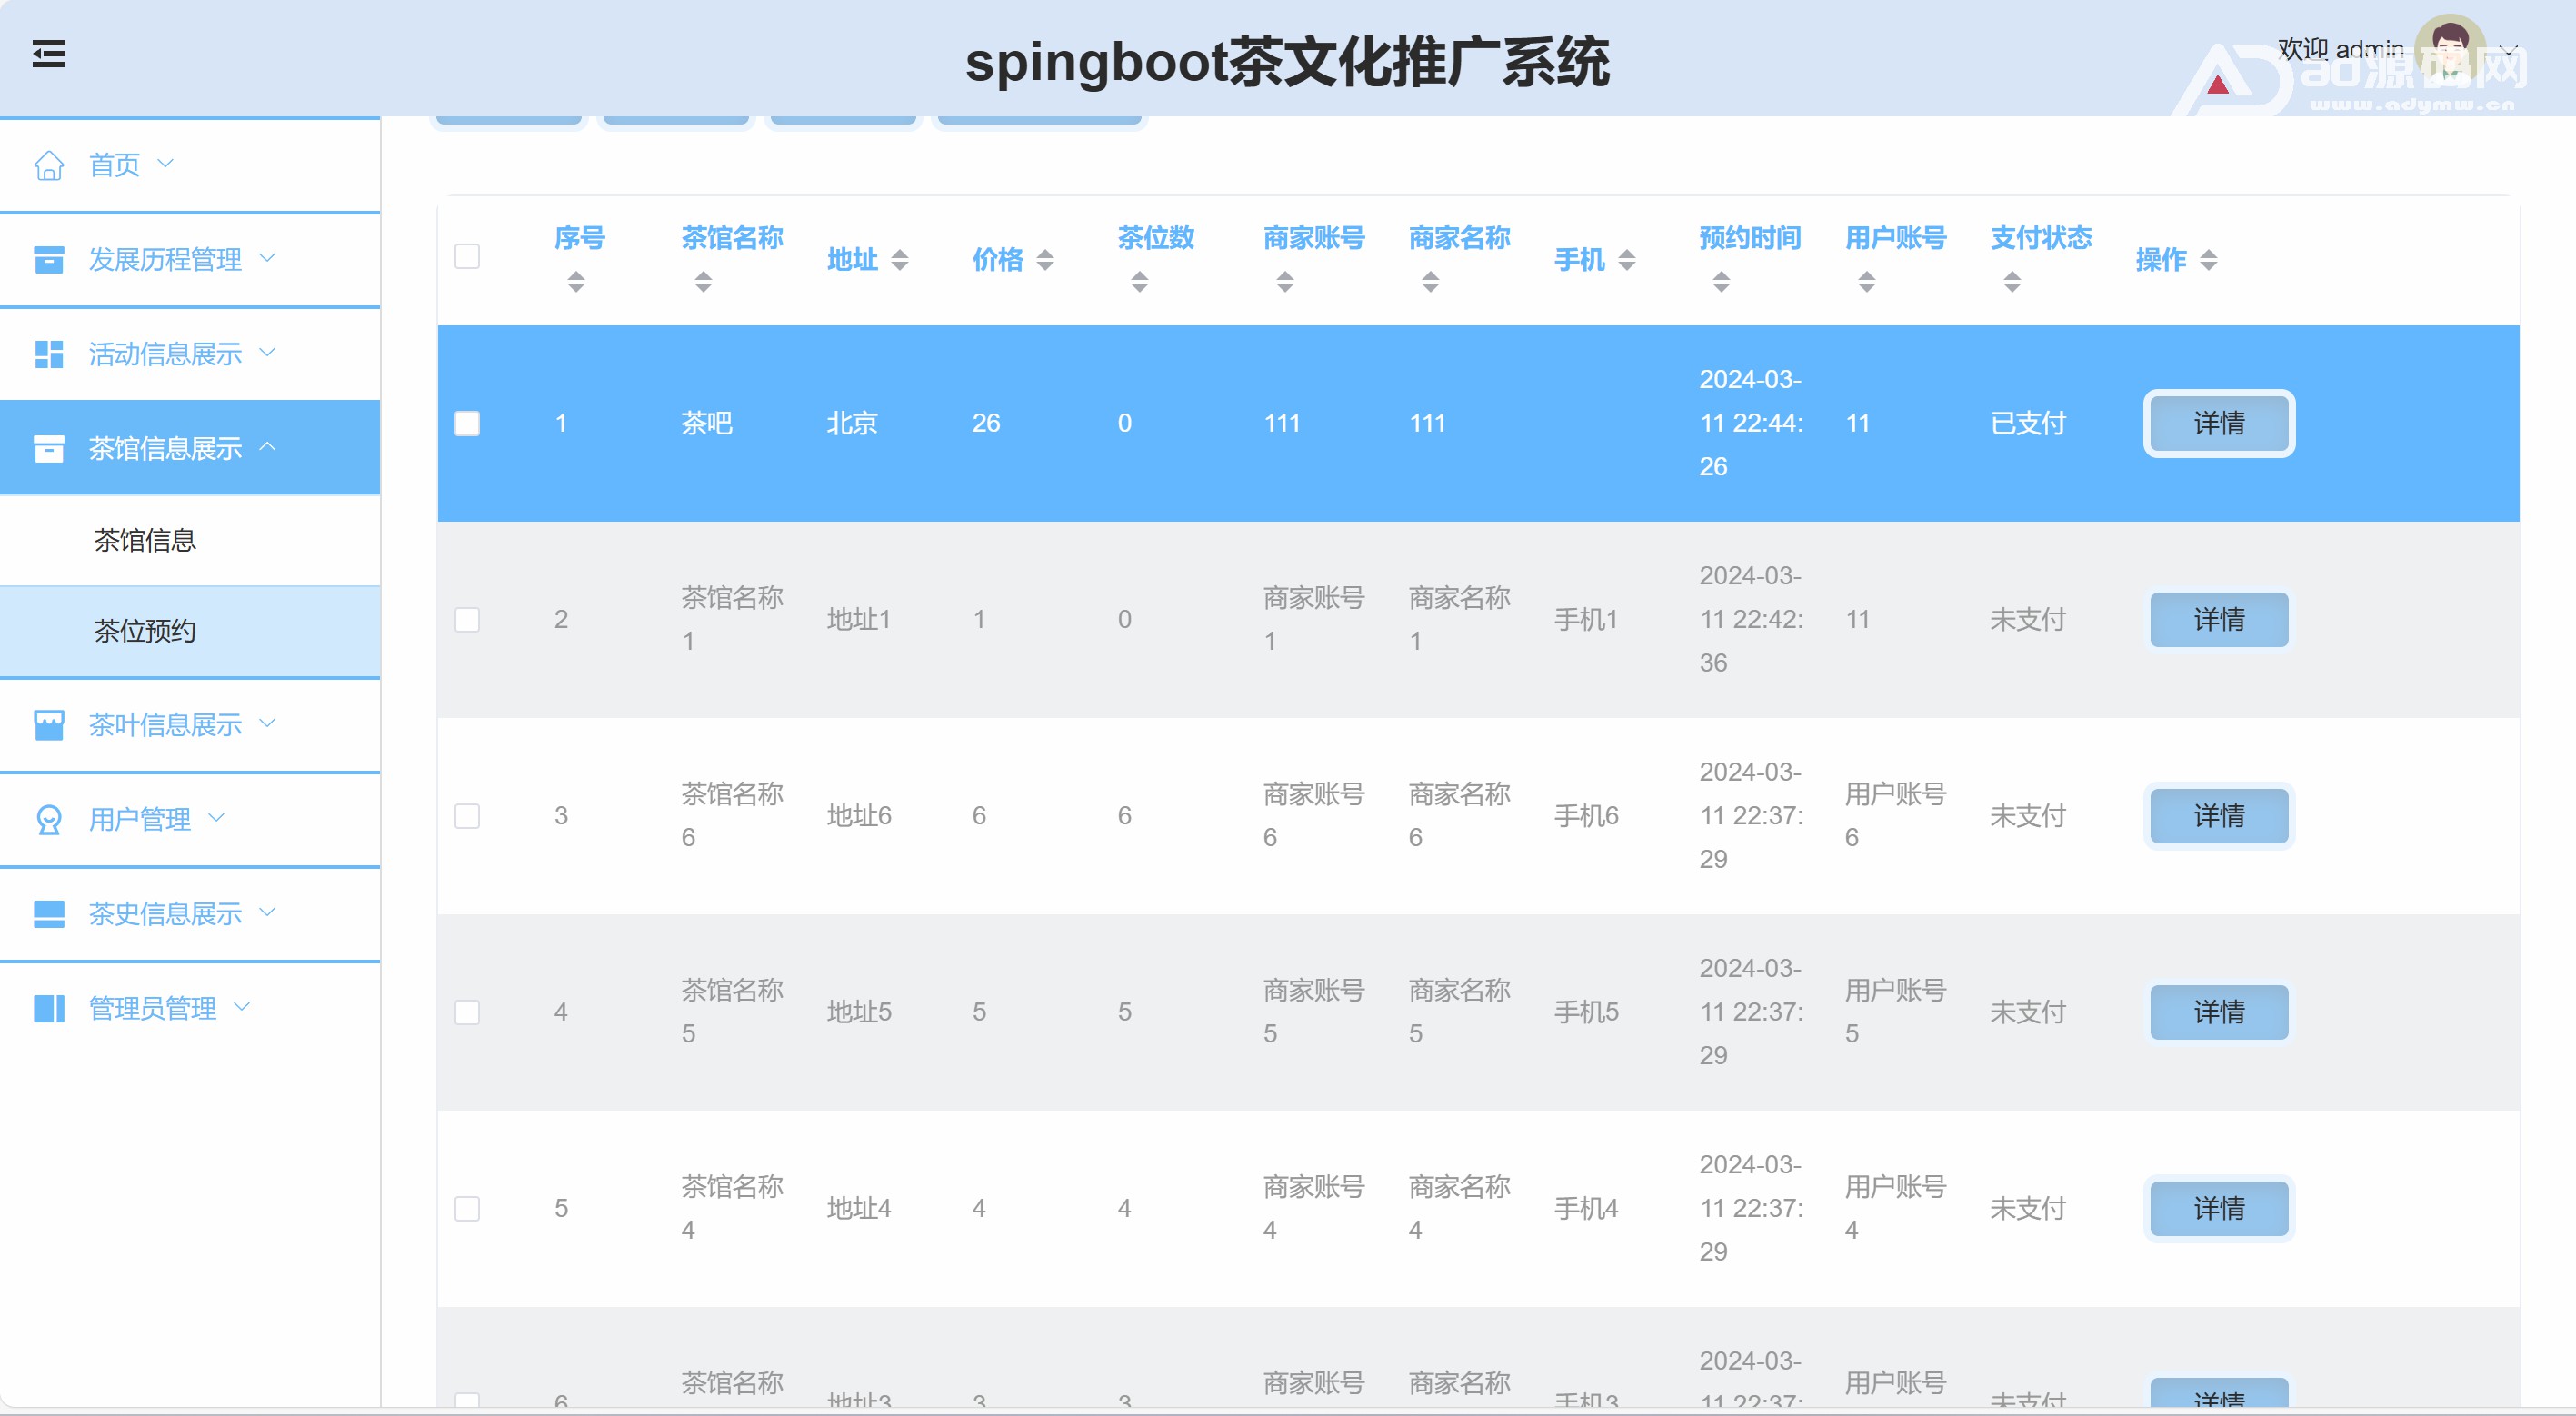Click the 发展历程管理 archive icon
2576x1416 pixels.
coord(49,260)
